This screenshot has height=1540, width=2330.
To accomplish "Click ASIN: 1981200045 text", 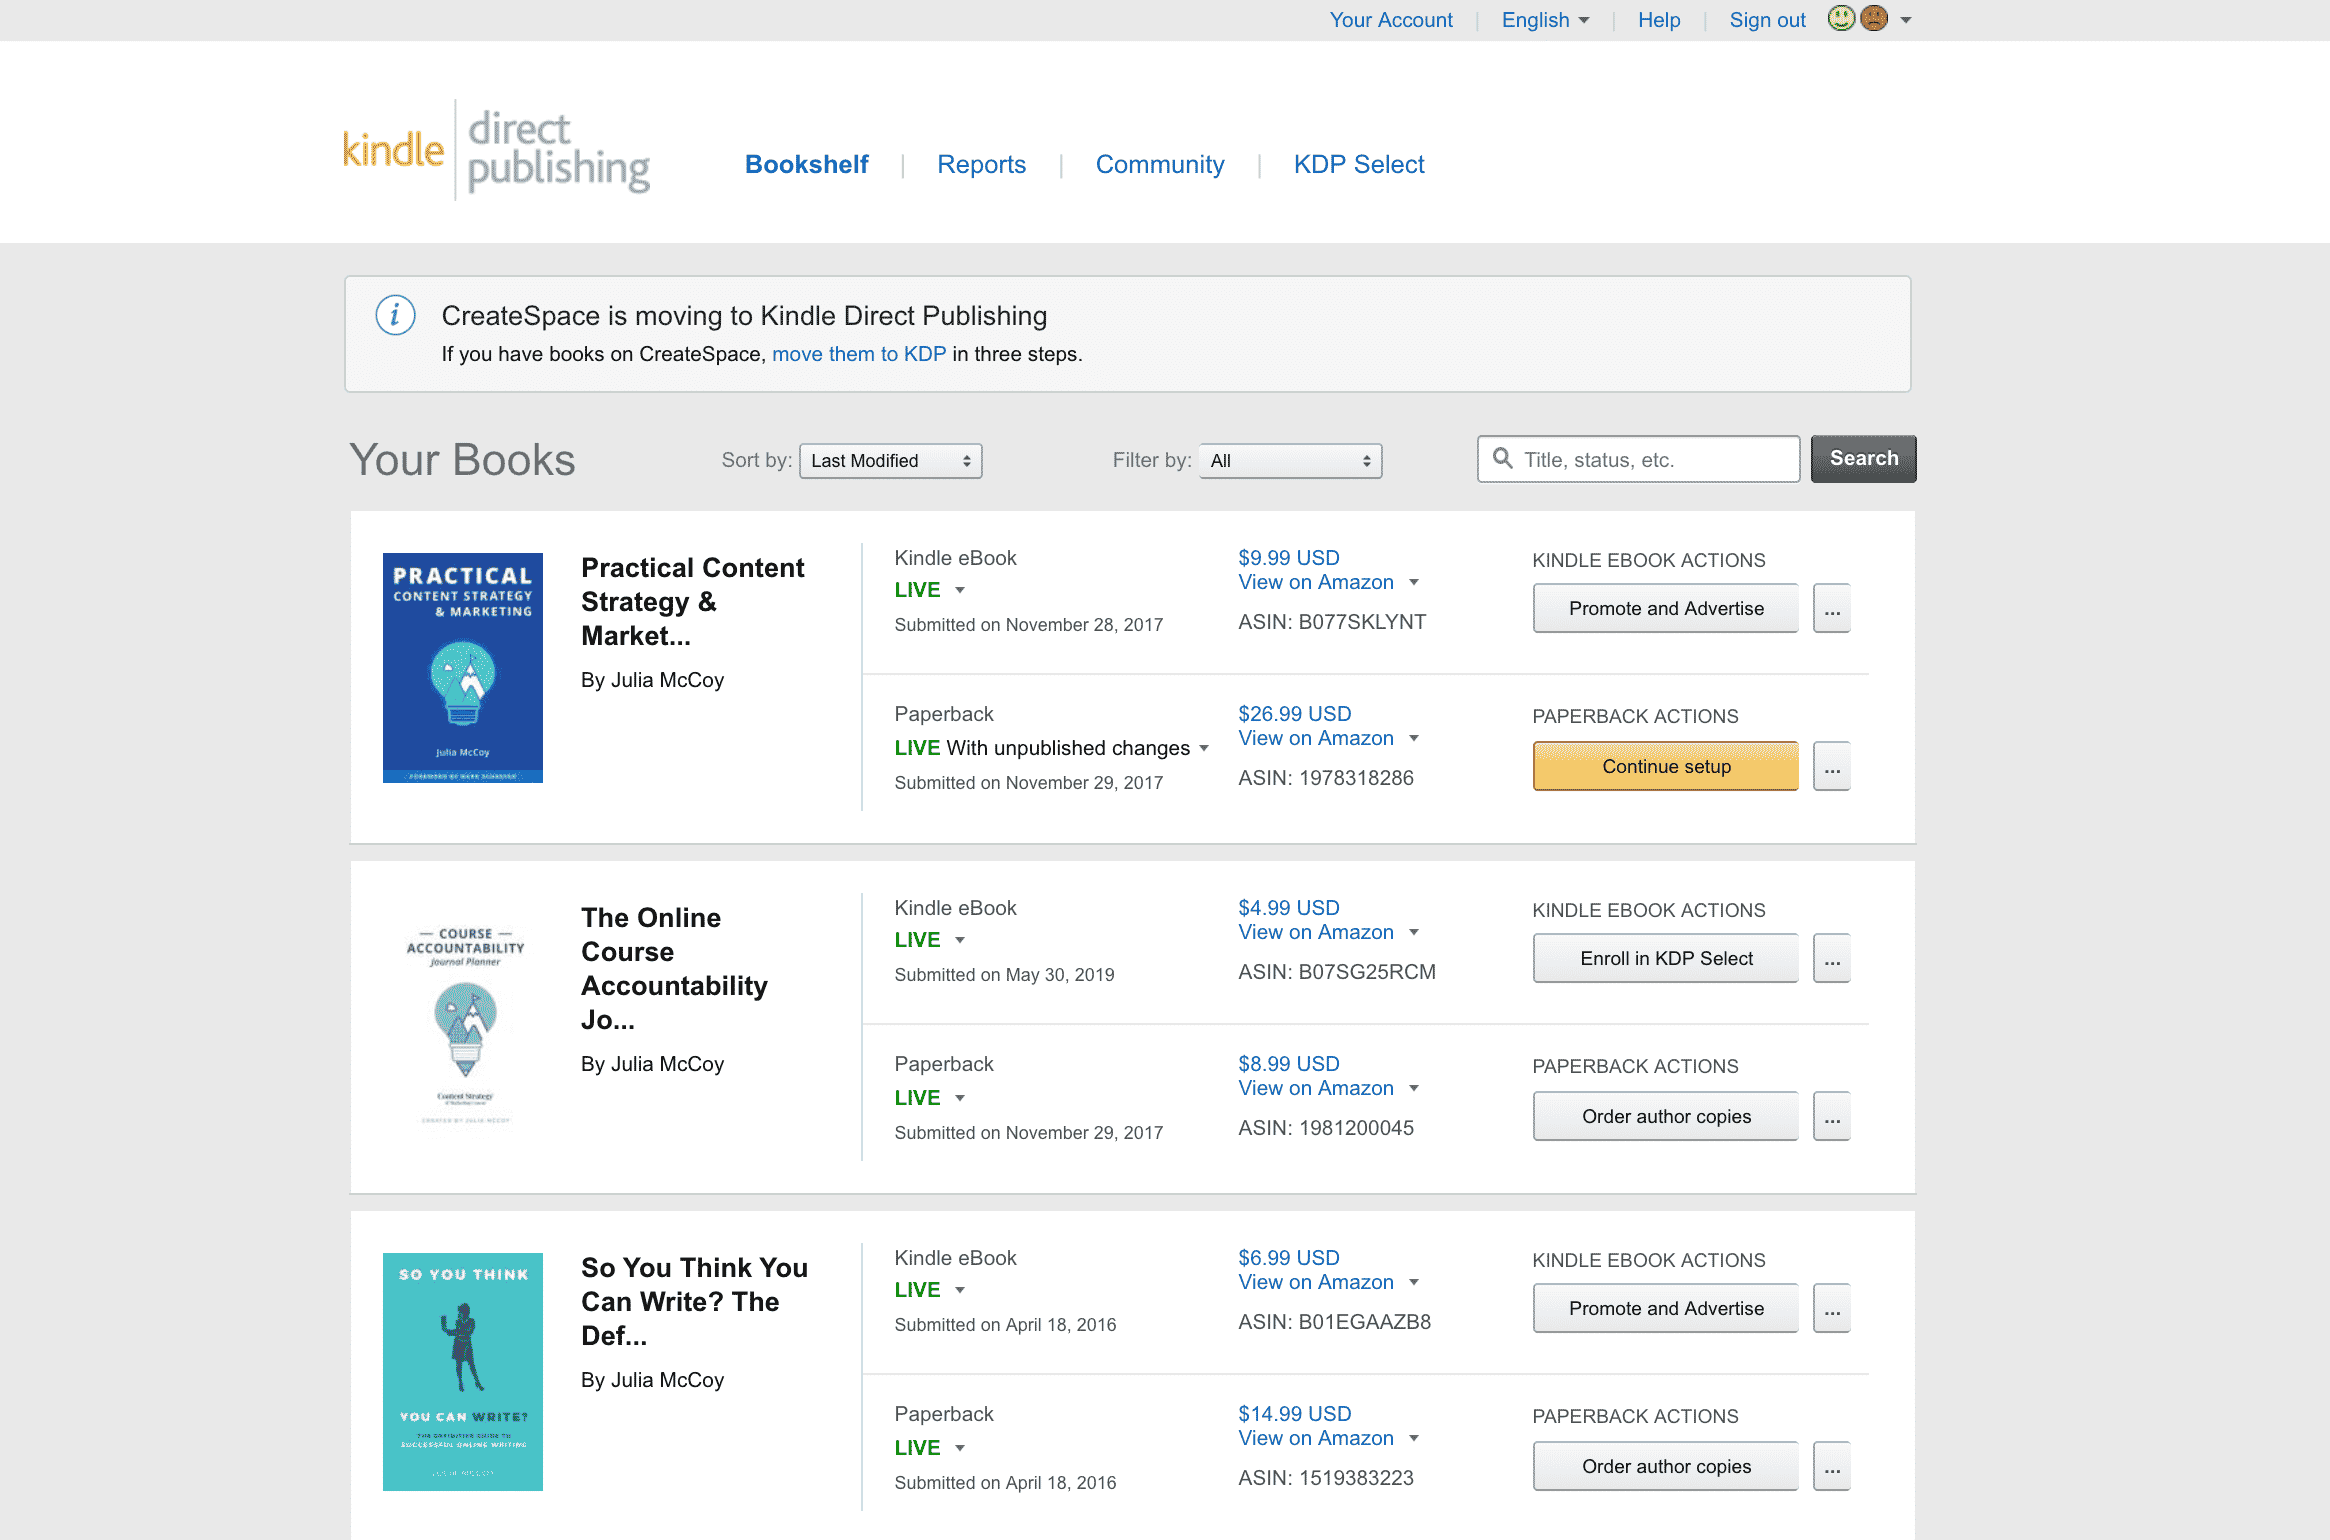I will coord(1326,1128).
